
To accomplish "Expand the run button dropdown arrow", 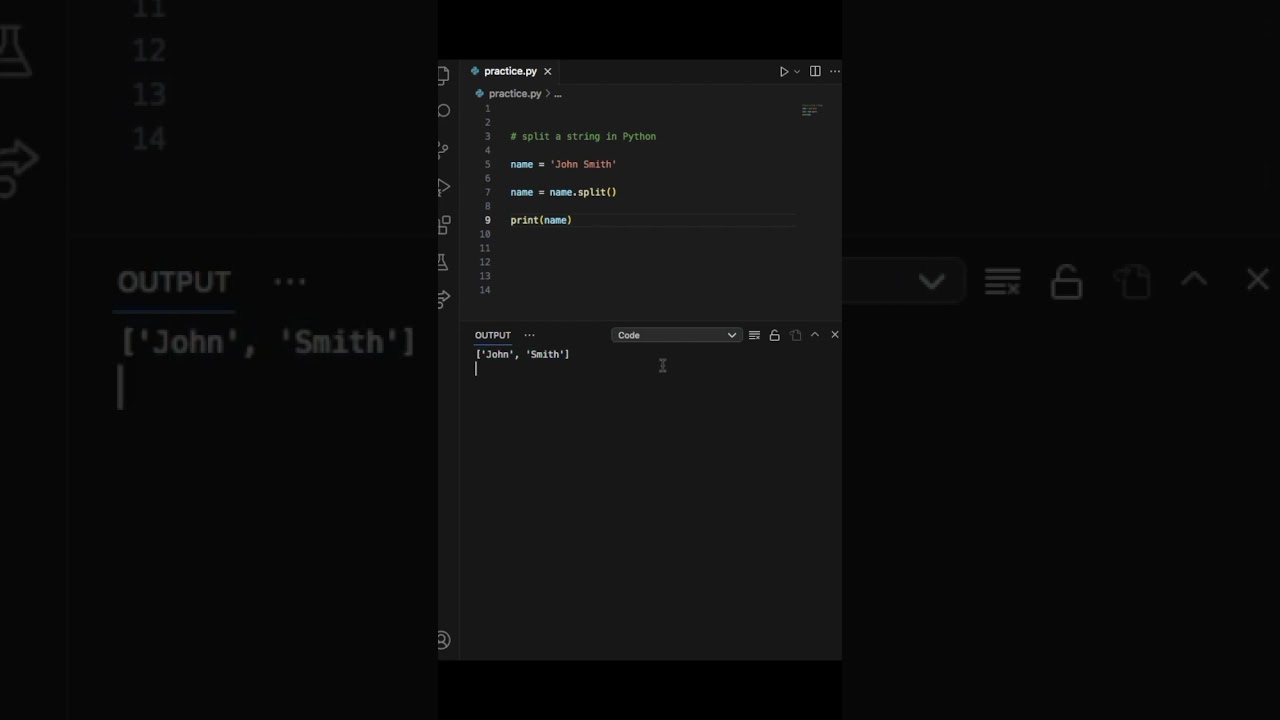I will pos(797,72).
